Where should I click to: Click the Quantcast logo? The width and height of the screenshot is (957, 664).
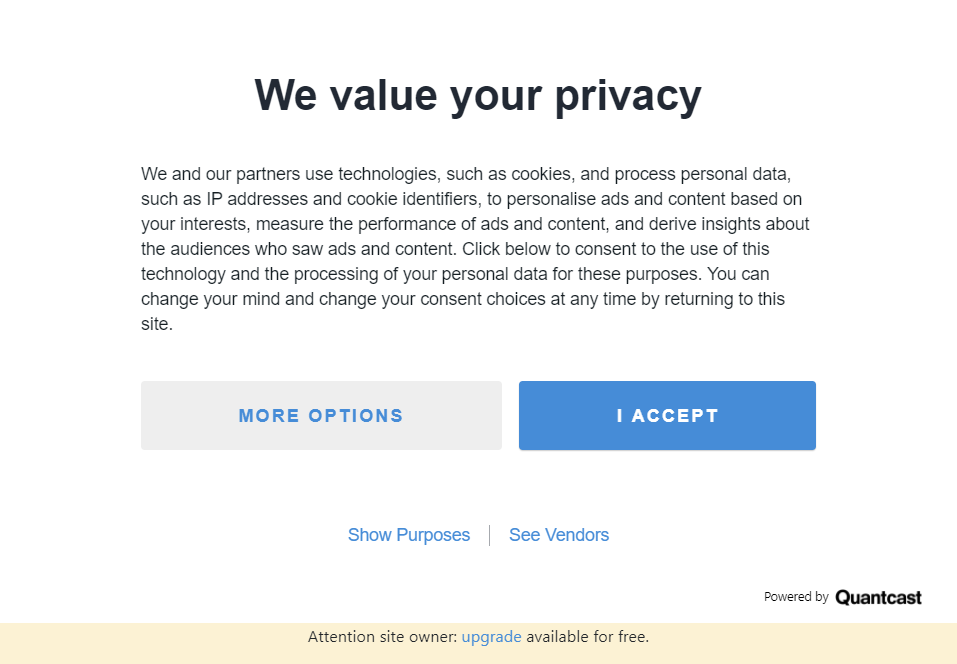(878, 597)
